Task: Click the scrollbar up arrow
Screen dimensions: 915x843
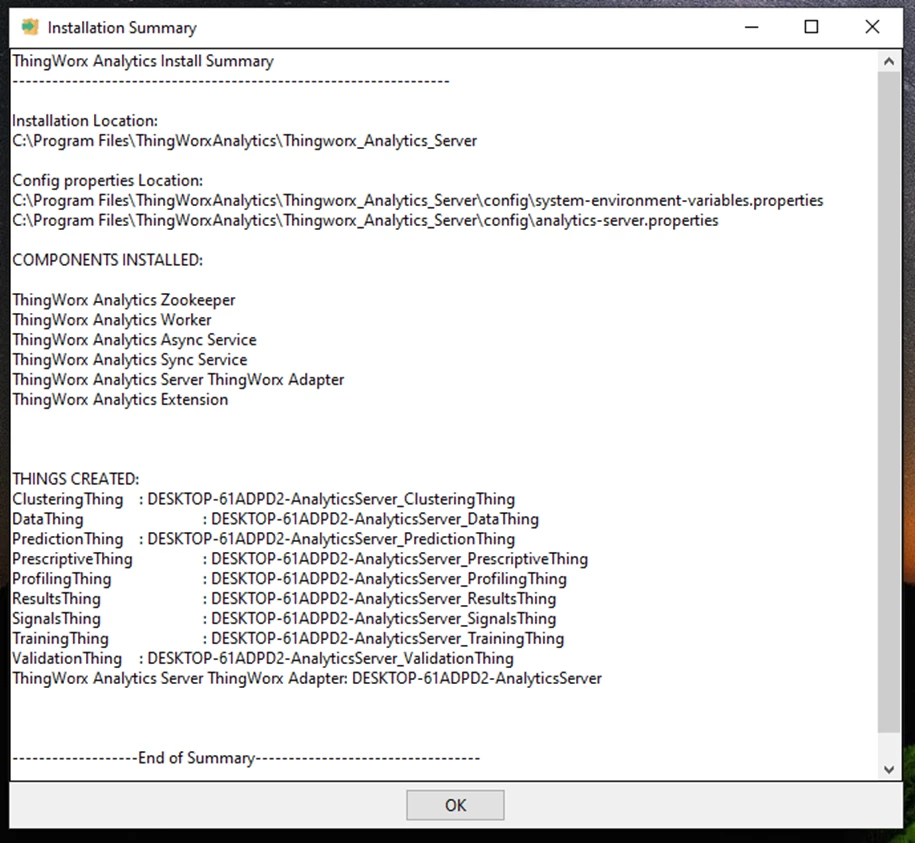Action: 889,61
